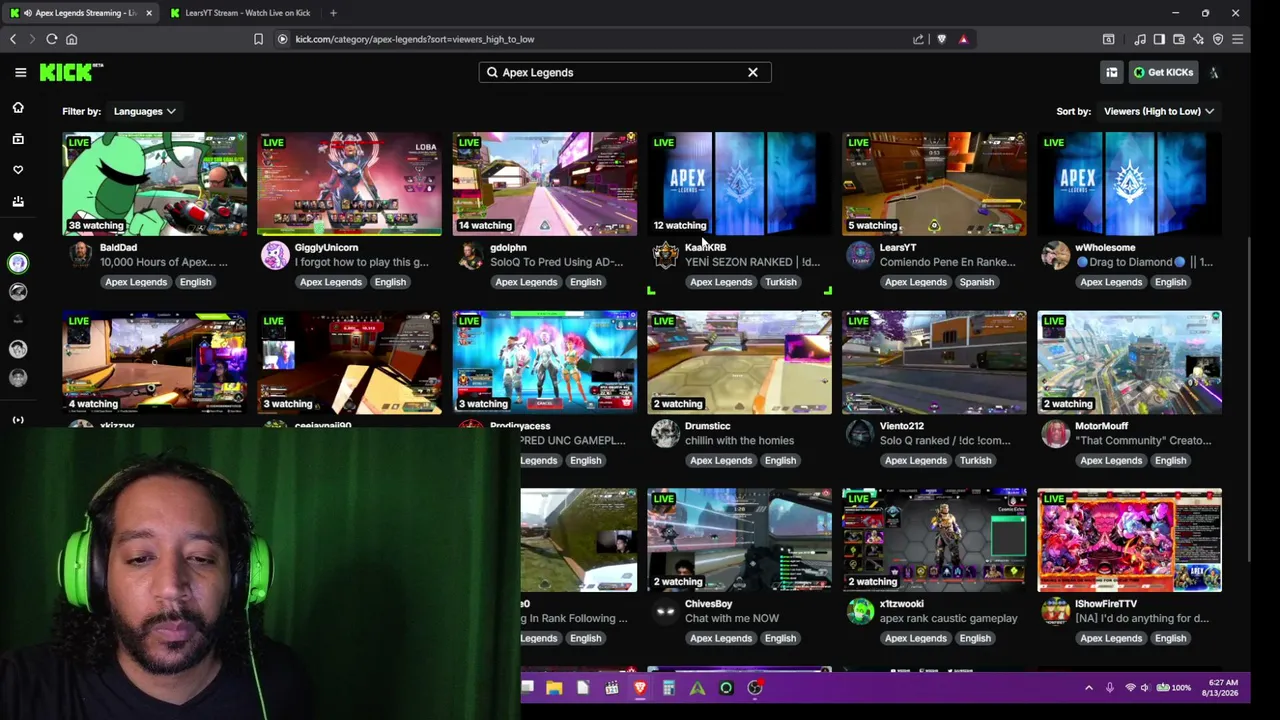Click the Spanish tag under LearsYT
Image resolution: width=1280 pixels, height=720 pixels.
[x=977, y=282]
